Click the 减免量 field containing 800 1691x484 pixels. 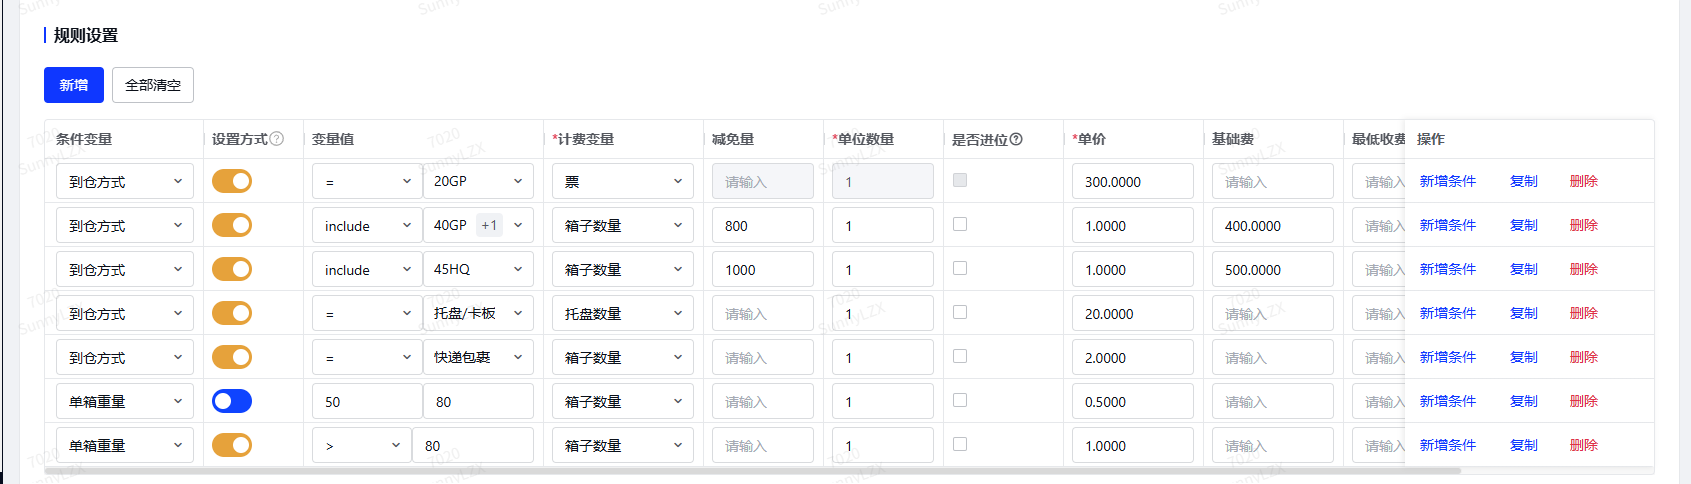[763, 225]
